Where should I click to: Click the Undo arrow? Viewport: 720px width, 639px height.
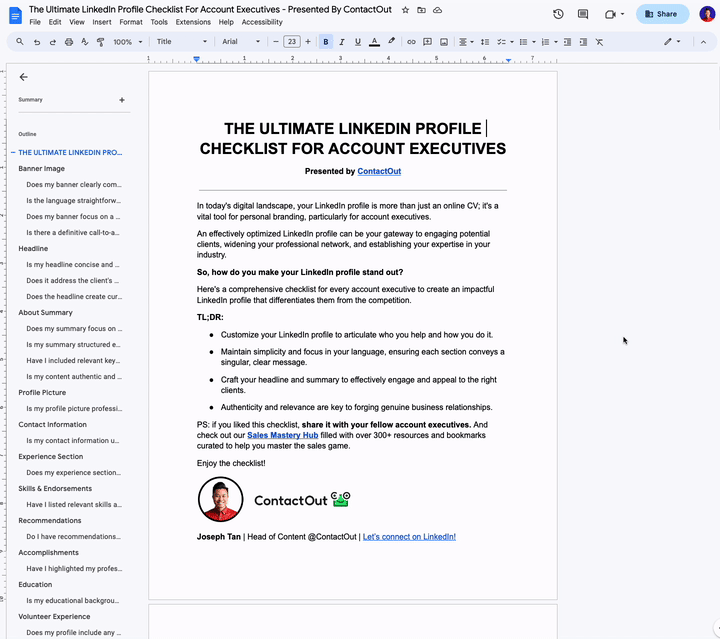[x=37, y=42]
